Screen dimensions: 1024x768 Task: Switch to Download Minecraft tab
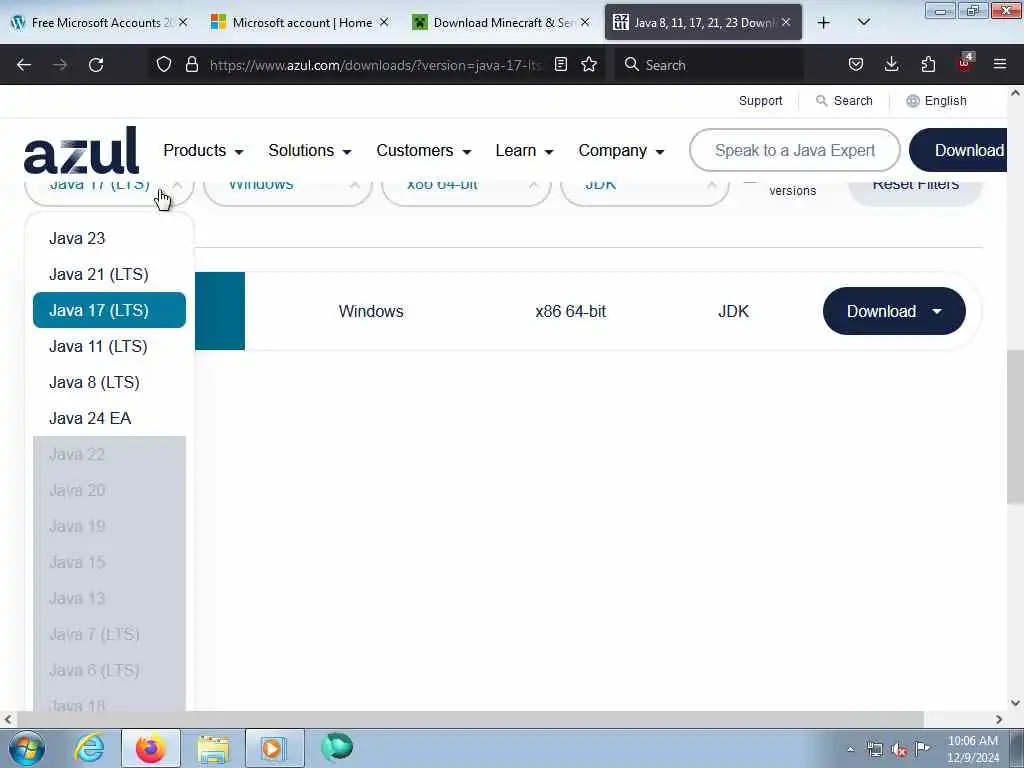(501, 22)
